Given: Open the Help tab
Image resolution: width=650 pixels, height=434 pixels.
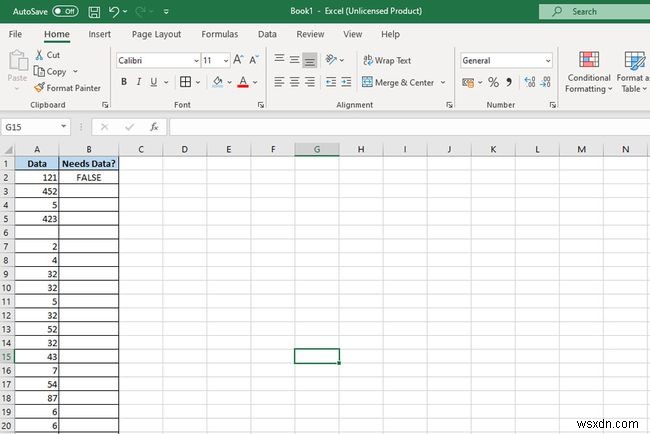Looking at the screenshot, I should coord(390,34).
